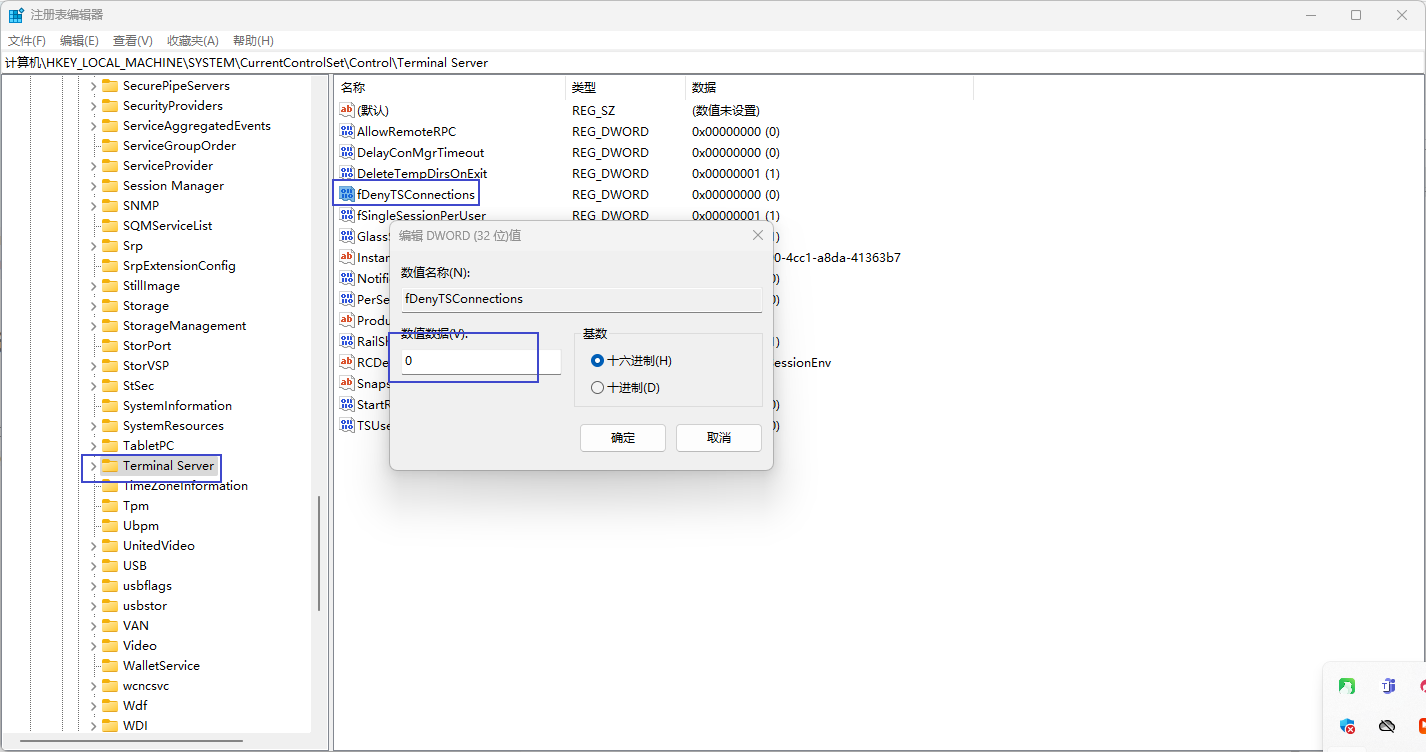Click the folder icon of WalletService key
The height and width of the screenshot is (752, 1426).
[x=110, y=665]
